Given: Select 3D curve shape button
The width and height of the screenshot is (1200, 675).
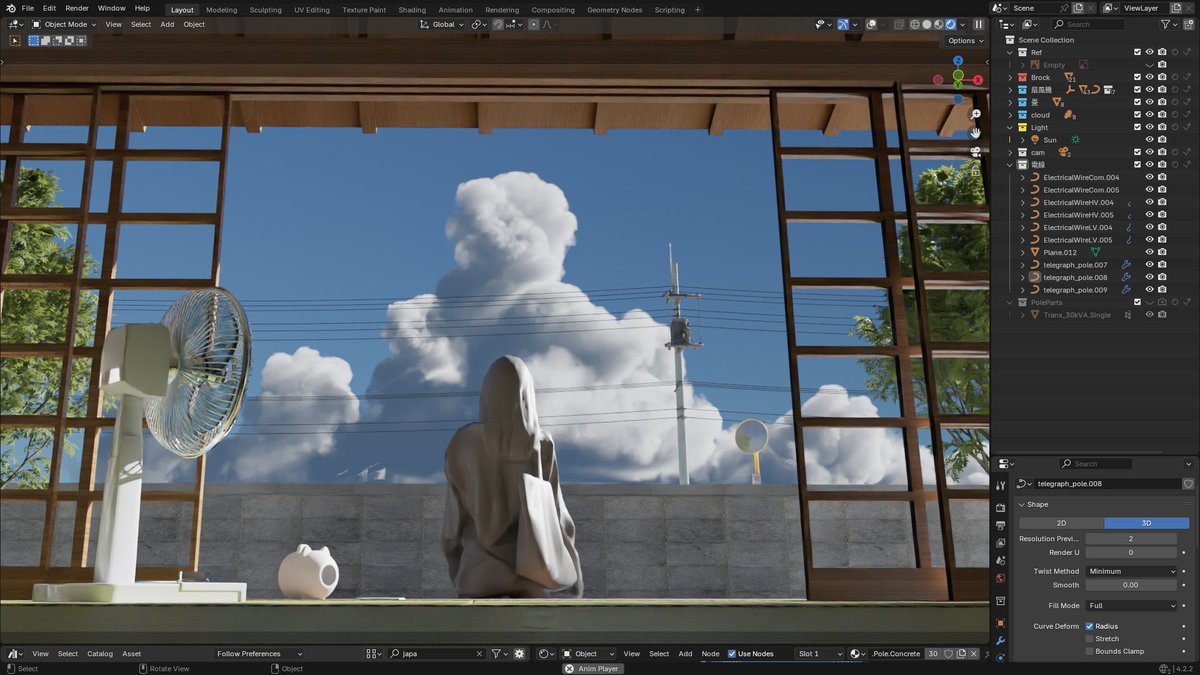Looking at the screenshot, I should click(x=1147, y=523).
